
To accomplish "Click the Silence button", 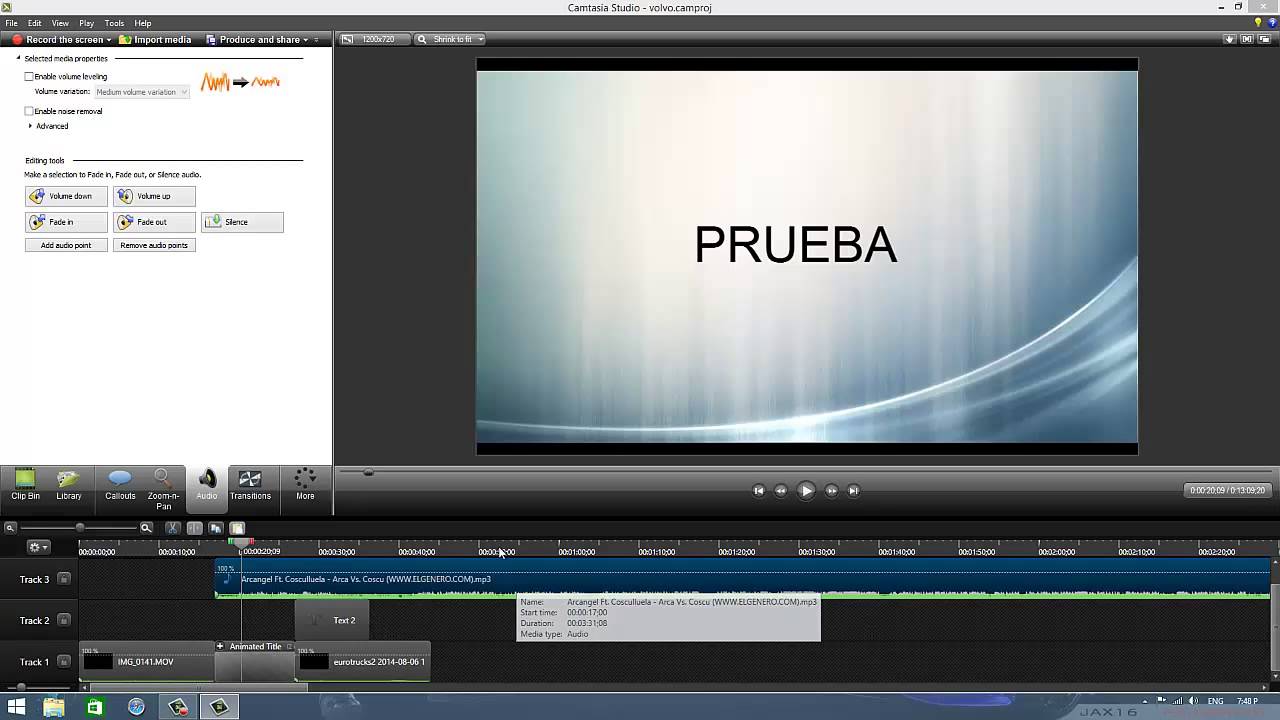I will [242, 222].
